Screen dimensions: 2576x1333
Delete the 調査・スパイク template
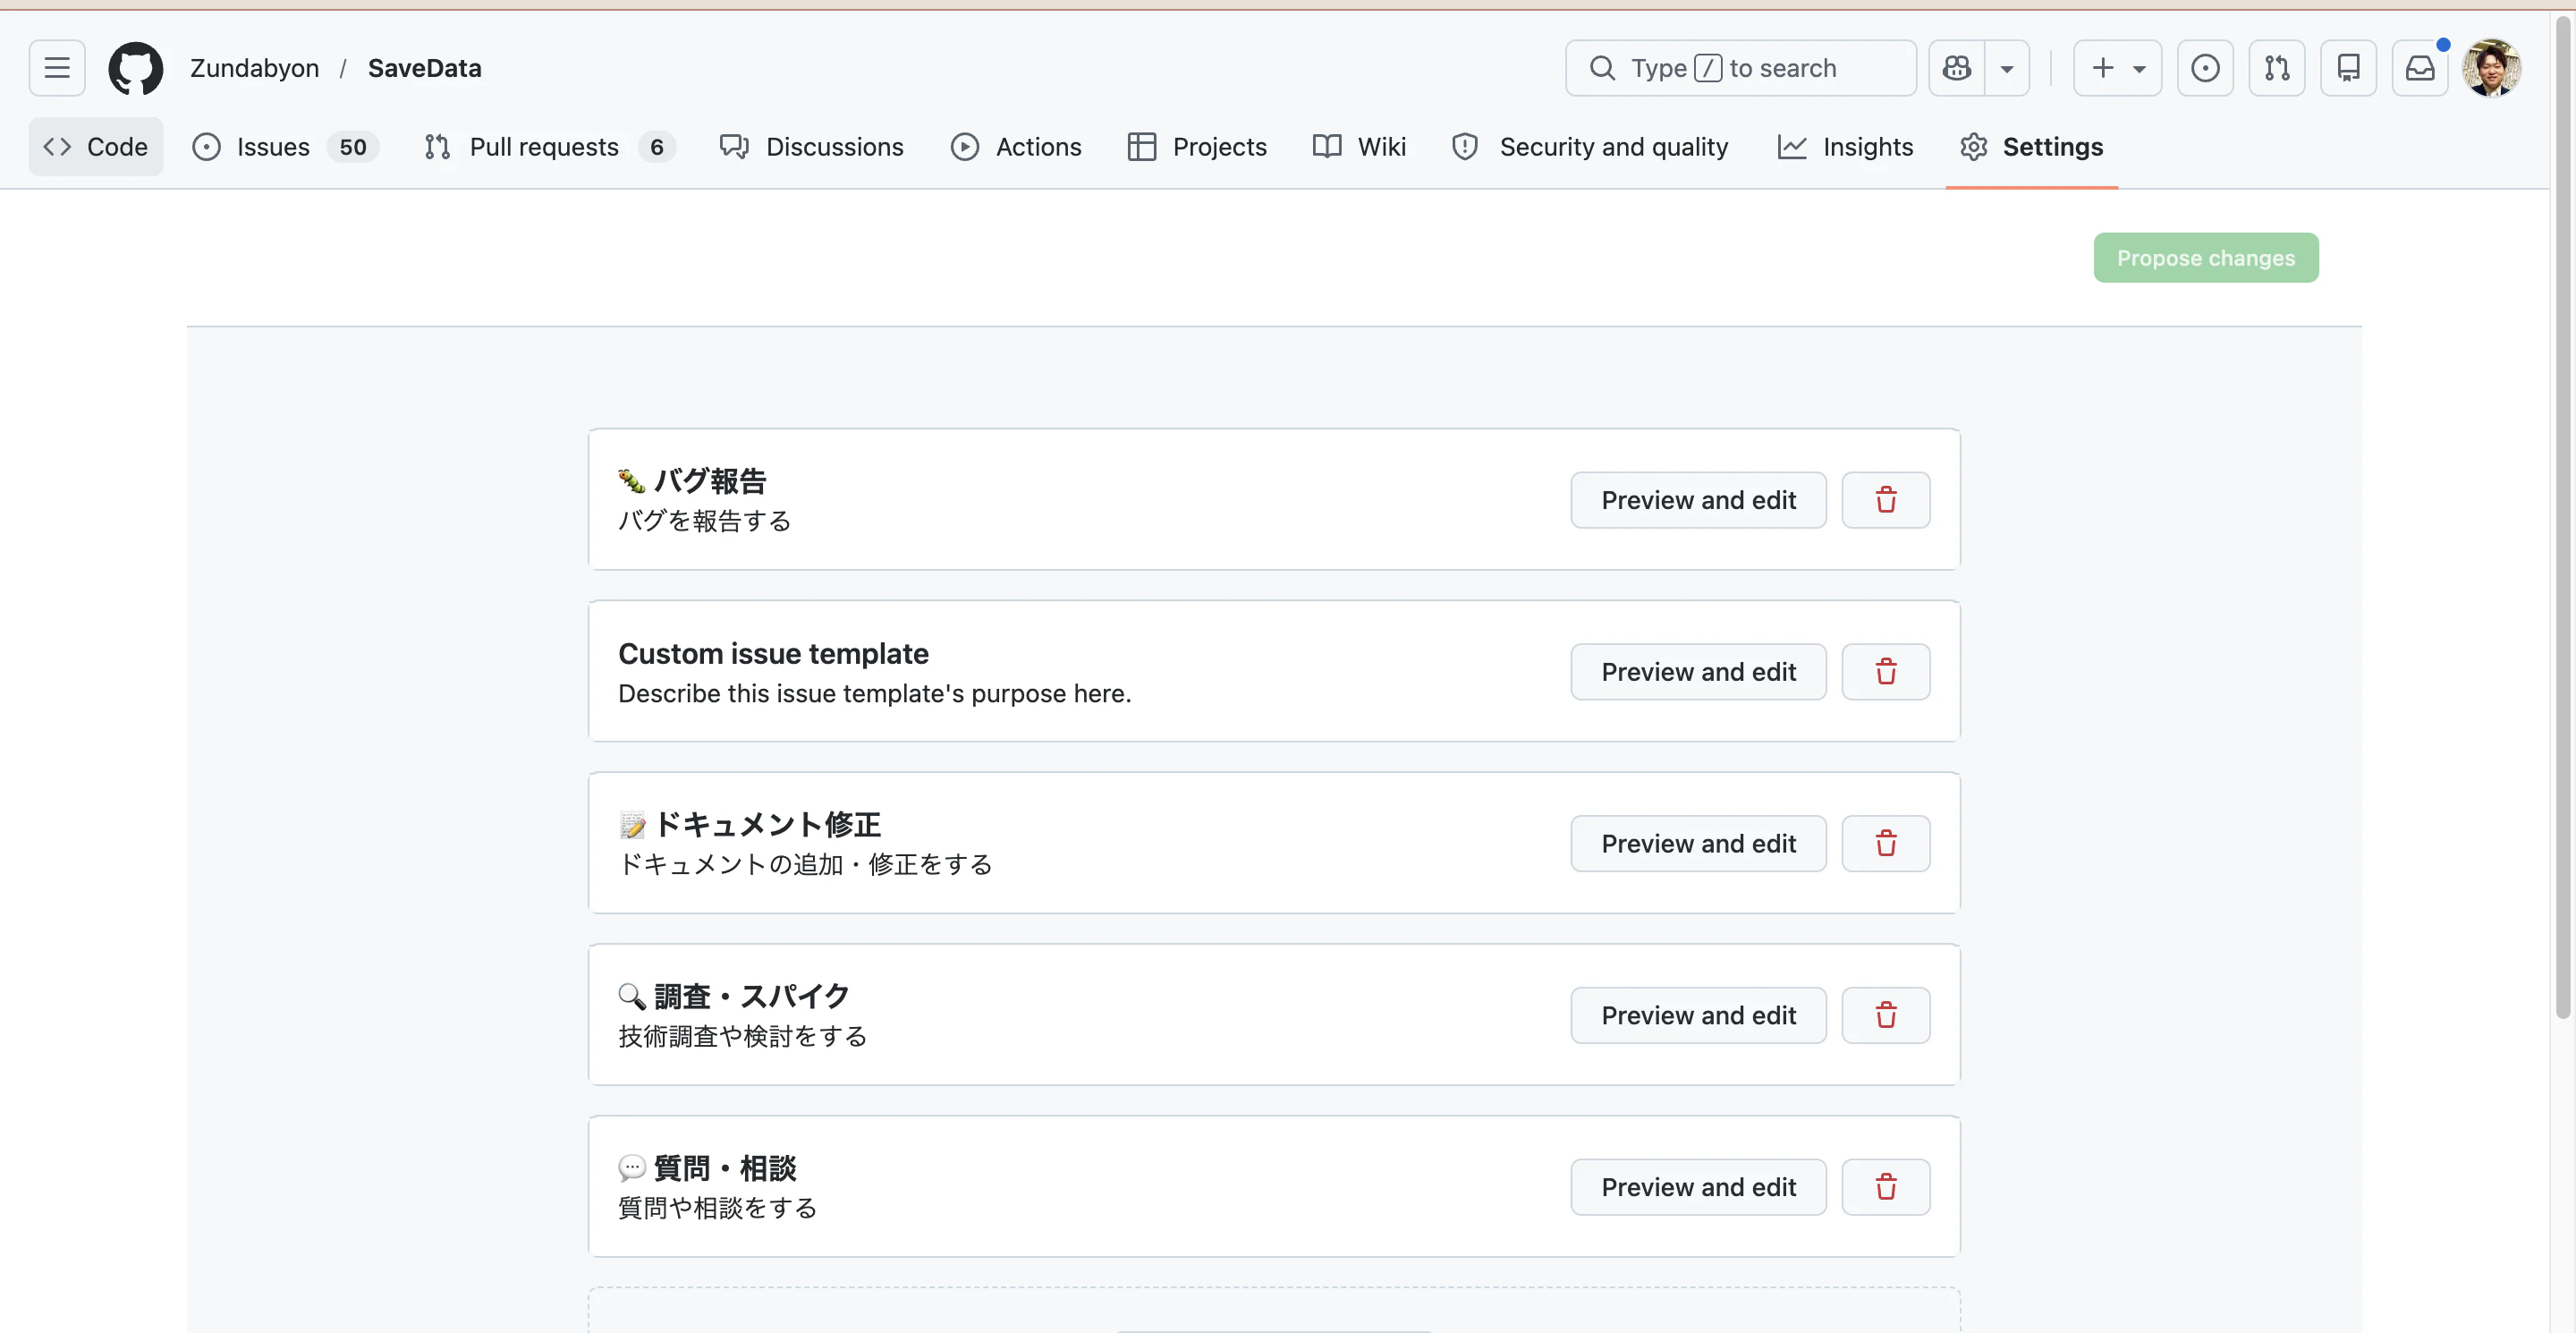click(1886, 1014)
